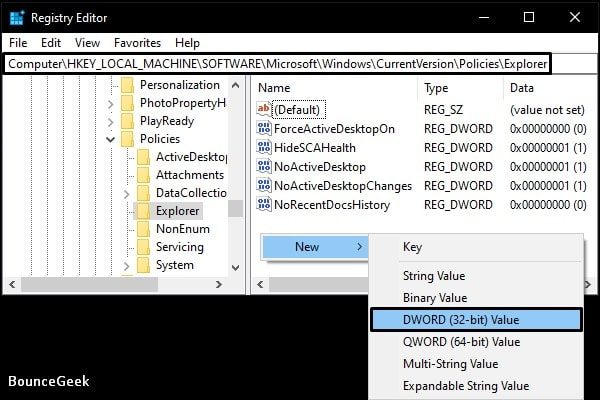The width and height of the screenshot is (600, 400).
Task: Choose Expandable String Value option
Action: [x=476, y=386]
